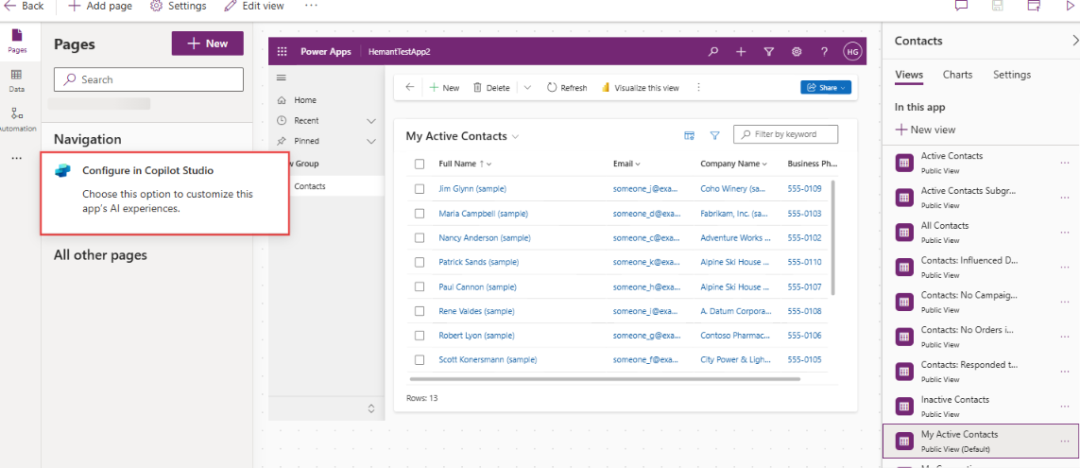Click the edit columns icon
This screenshot has width=1080, height=468.
[x=689, y=135]
